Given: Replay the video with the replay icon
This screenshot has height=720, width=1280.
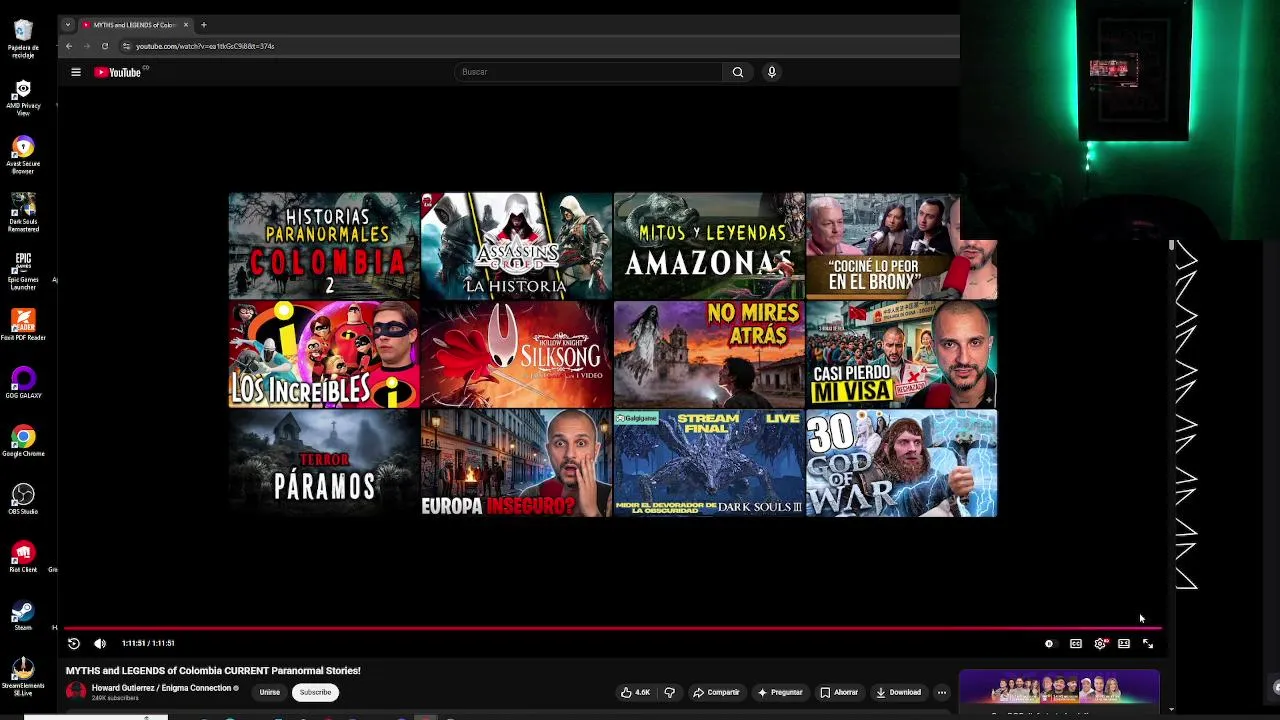Looking at the screenshot, I should tap(74, 643).
